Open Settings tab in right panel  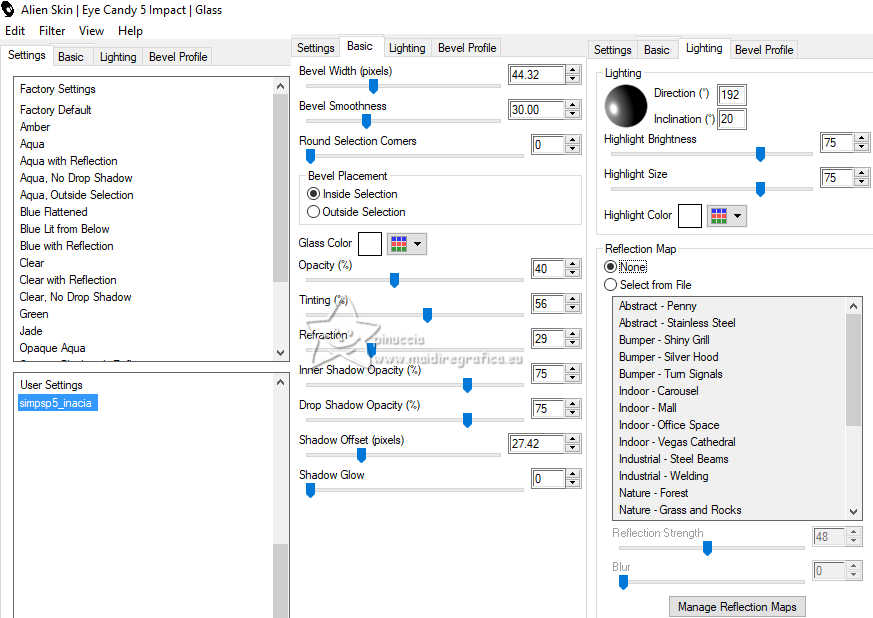pyautogui.click(x=612, y=50)
